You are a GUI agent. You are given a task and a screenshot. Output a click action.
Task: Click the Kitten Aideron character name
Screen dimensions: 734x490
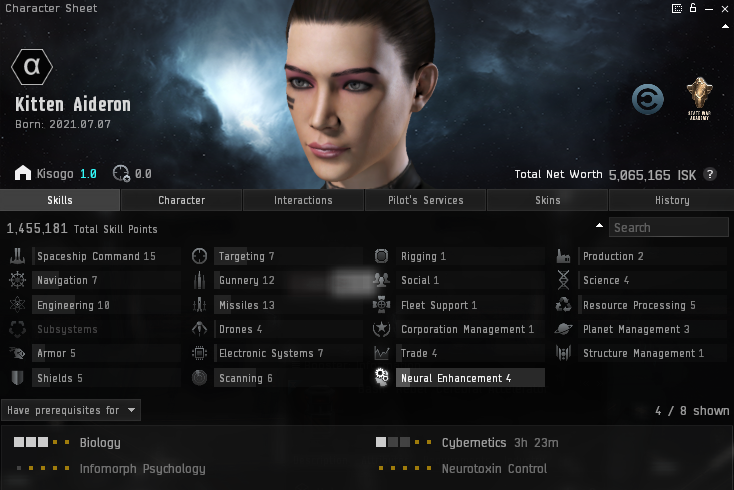[x=73, y=104]
